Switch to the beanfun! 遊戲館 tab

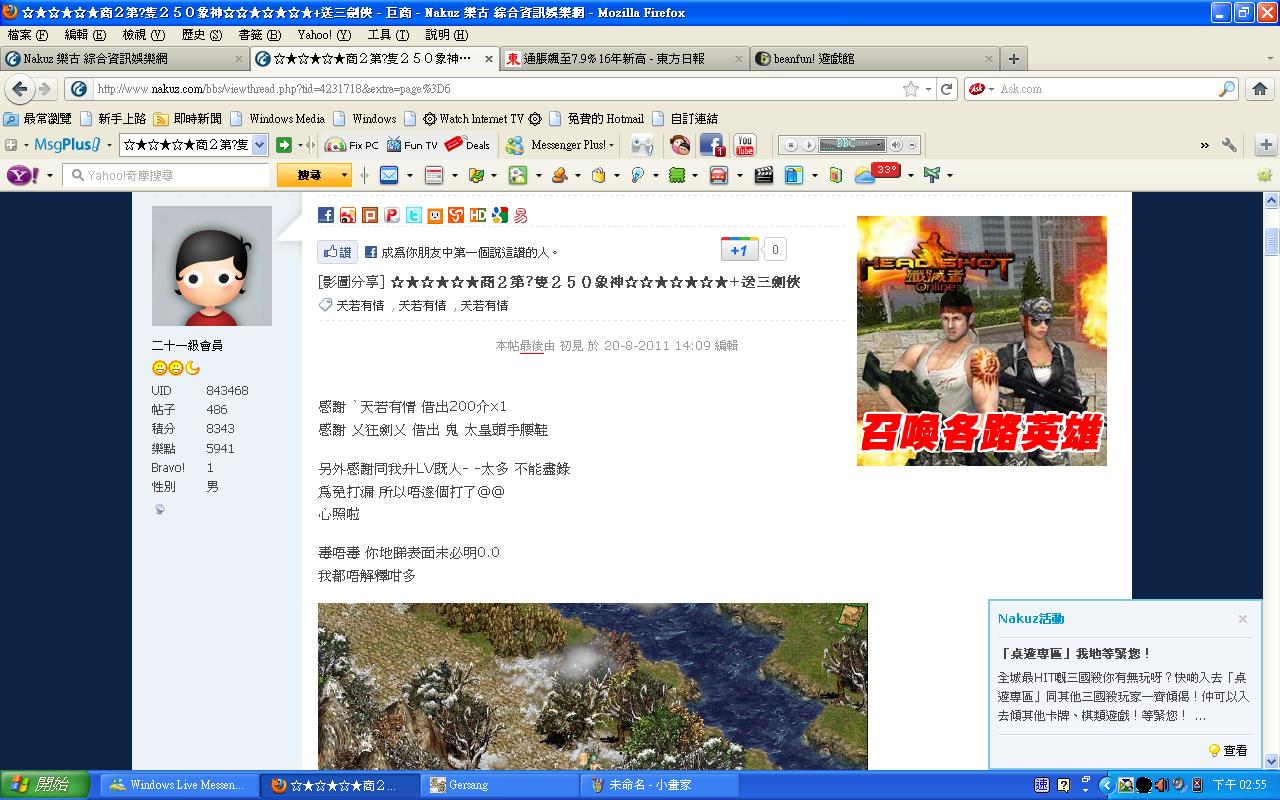pyautogui.click(x=870, y=59)
